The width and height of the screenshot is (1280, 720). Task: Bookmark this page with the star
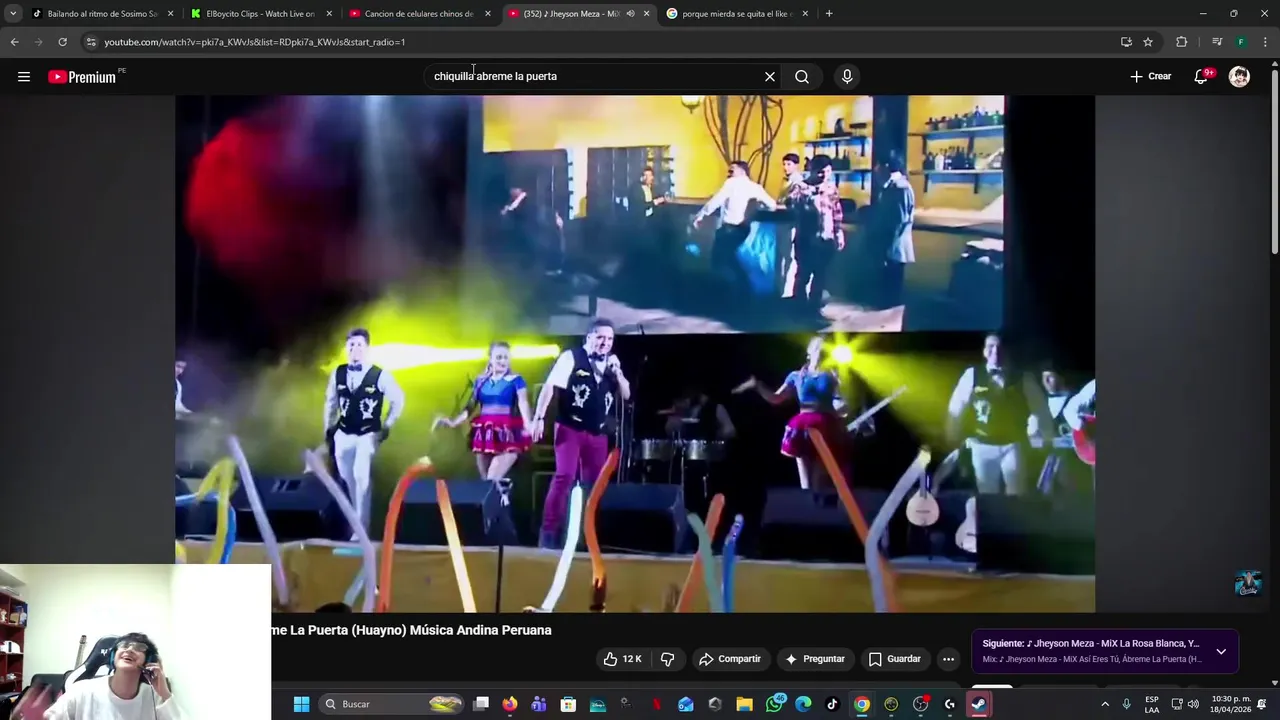pyautogui.click(x=1148, y=42)
